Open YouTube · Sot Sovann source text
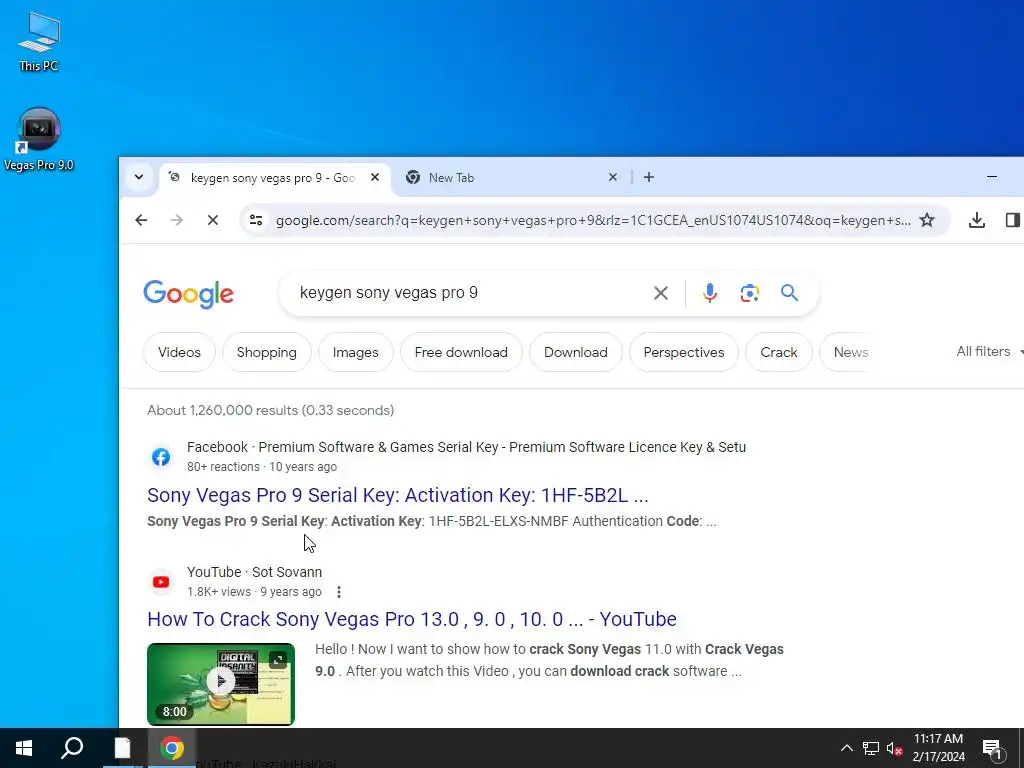 (x=254, y=572)
